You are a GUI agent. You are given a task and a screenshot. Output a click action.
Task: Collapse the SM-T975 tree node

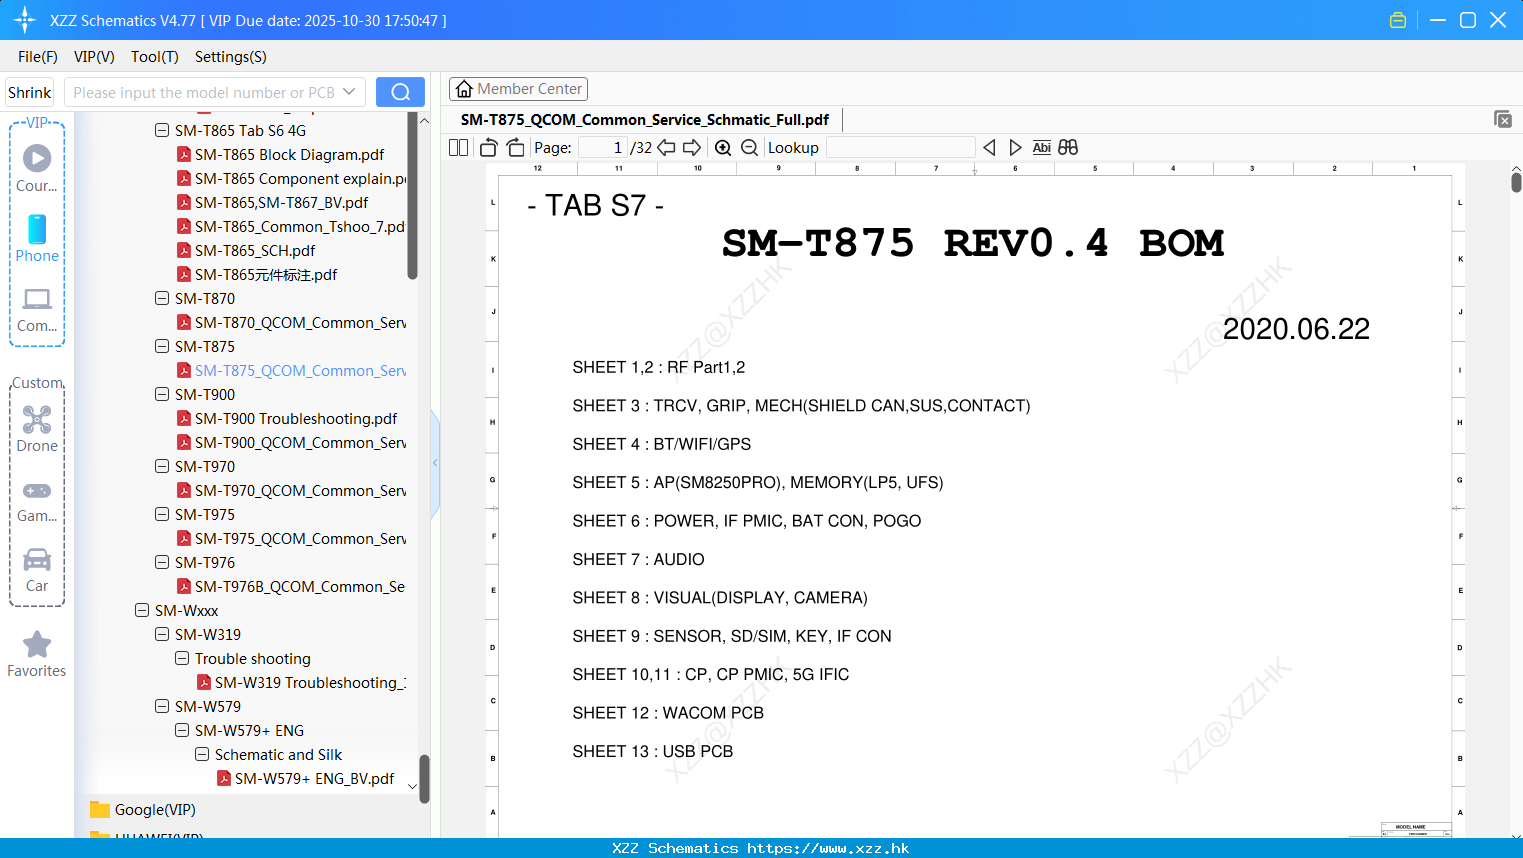(x=162, y=514)
